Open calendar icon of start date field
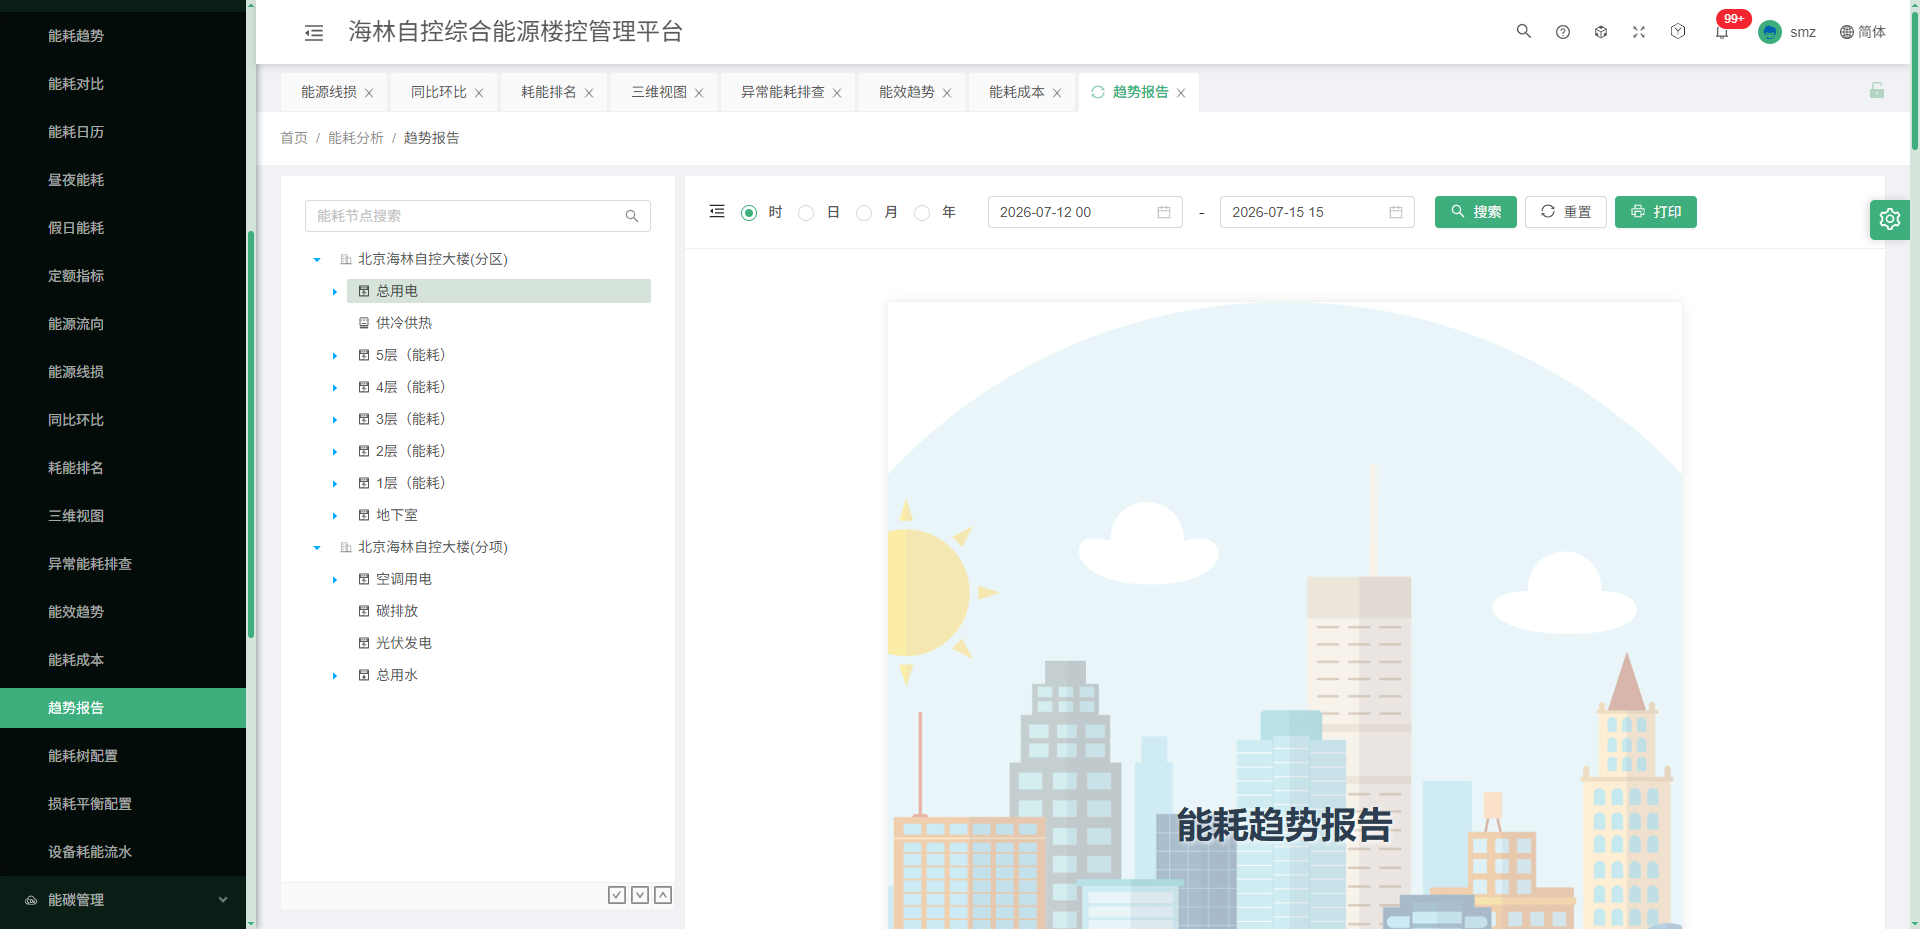Image resolution: width=1920 pixels, height=929 pixels. (x=1164, y=212)
